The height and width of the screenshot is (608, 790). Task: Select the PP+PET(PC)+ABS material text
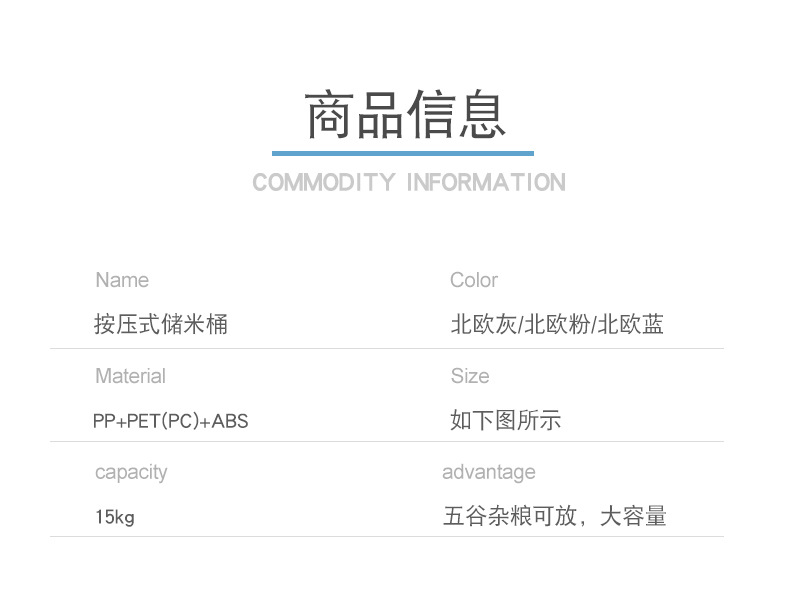pyautogui.click(x=170, y=421)
